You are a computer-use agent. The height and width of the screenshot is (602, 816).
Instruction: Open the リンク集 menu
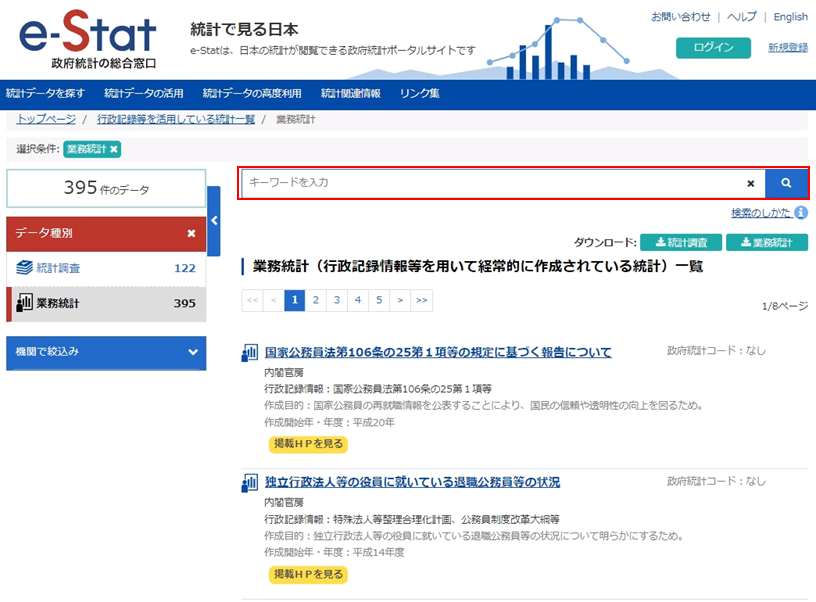coord(419,93)
